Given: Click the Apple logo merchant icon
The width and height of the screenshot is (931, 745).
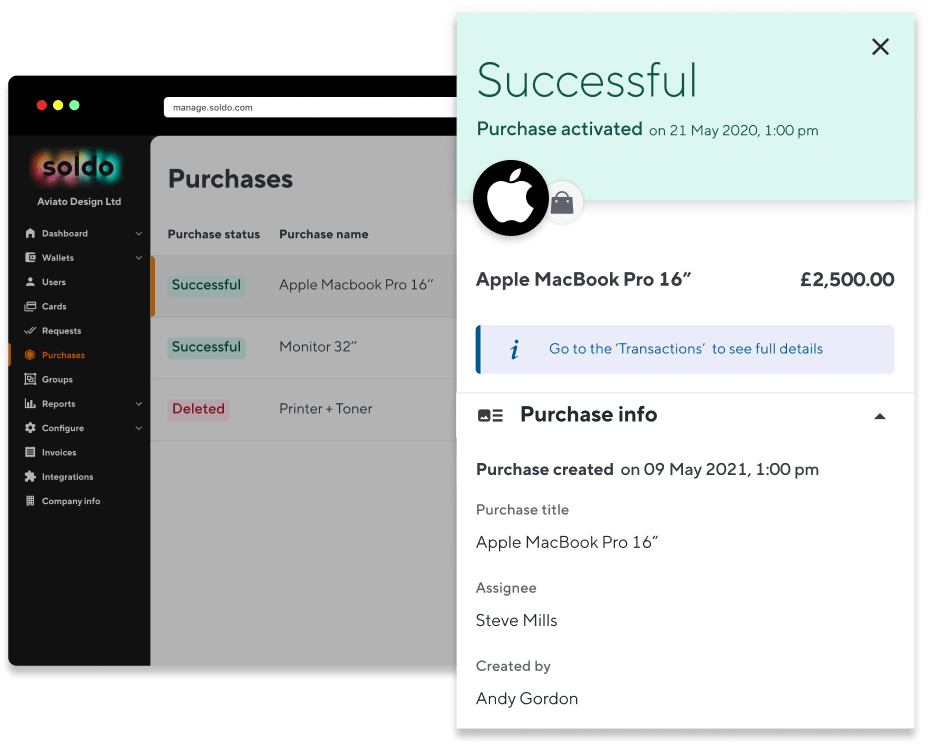Looking at the screenshot, I should click(510, 198).
